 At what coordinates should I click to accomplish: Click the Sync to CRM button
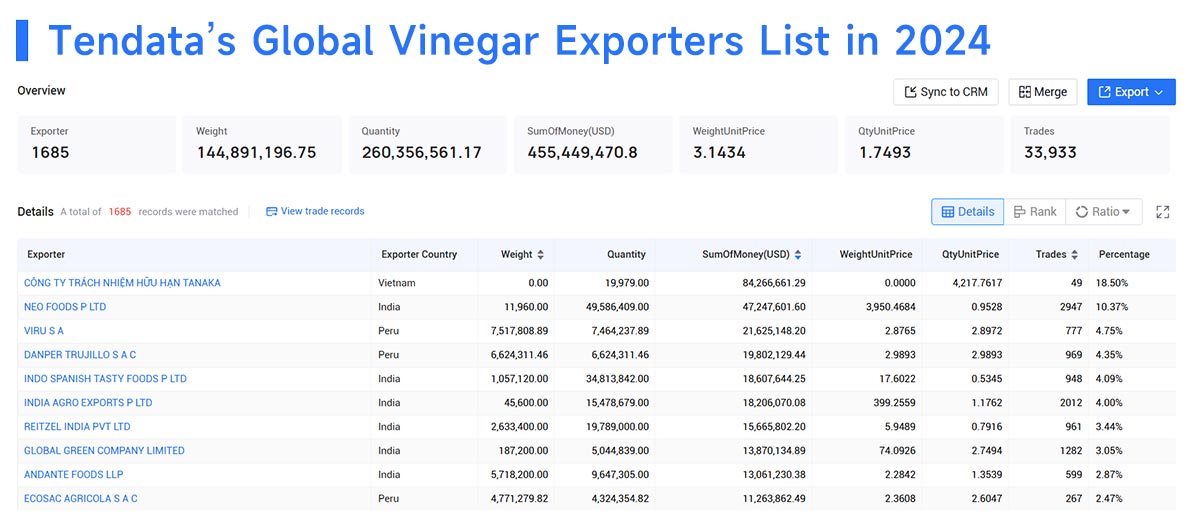tap(946, 92)
